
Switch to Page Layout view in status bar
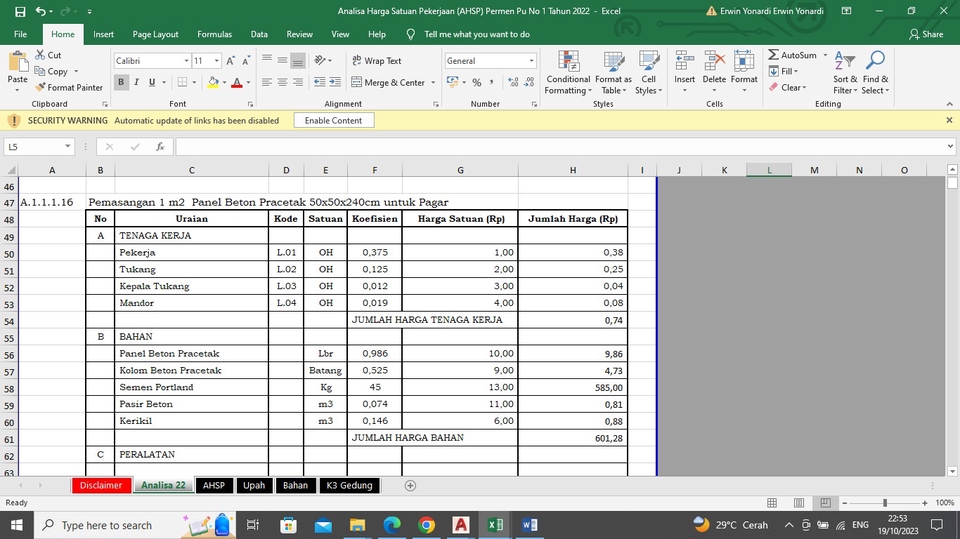[799, 503]
